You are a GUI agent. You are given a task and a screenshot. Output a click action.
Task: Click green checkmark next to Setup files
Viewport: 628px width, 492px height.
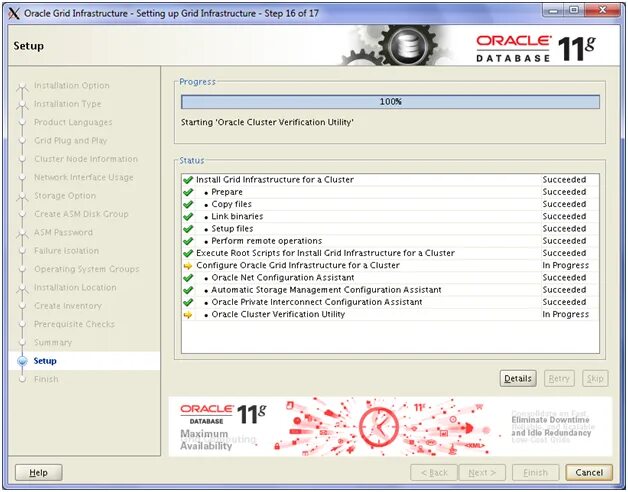188,229
